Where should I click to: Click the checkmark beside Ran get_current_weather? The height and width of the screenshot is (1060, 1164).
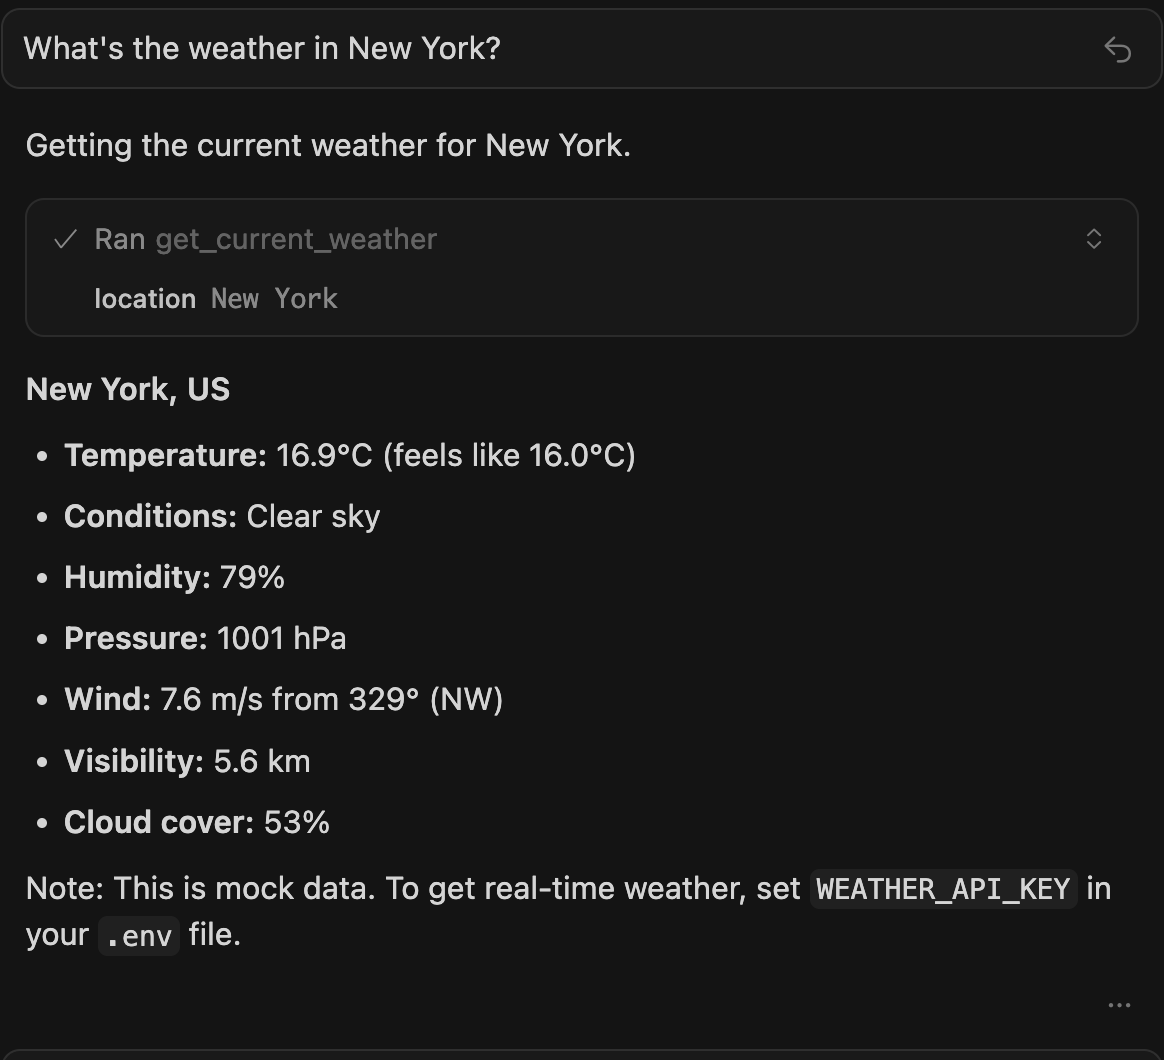[x=66, y=239]
